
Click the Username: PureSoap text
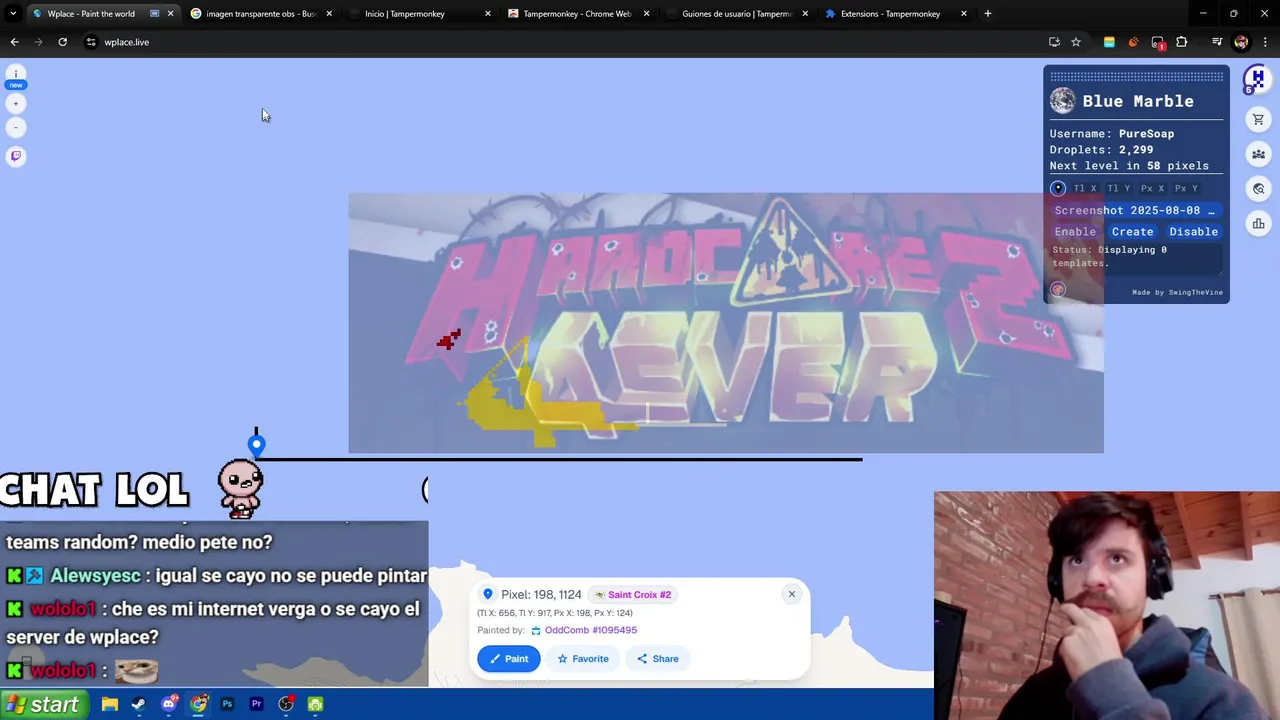coord(1111,134)
